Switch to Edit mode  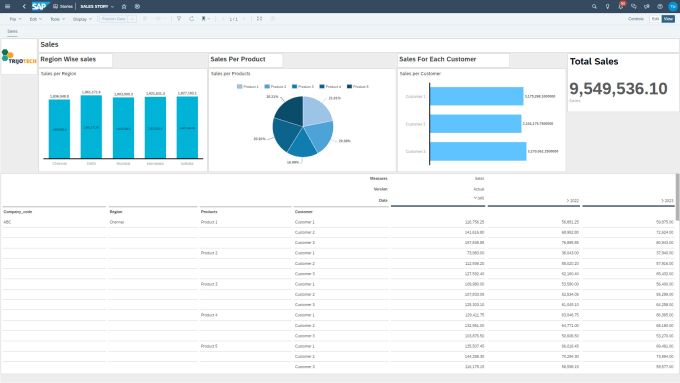coord(655,19)
